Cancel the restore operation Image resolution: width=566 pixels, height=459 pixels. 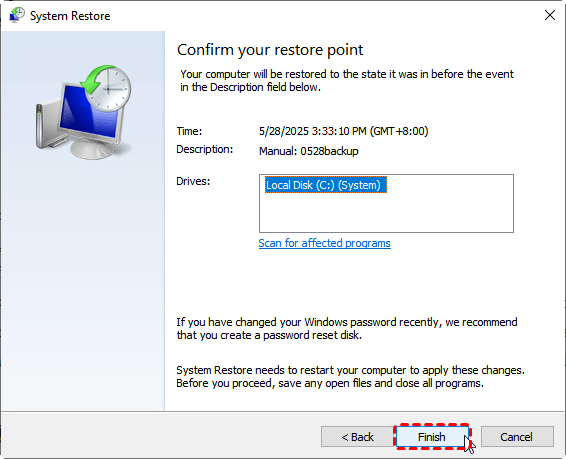pyautogui.click(x=517, y=437)
